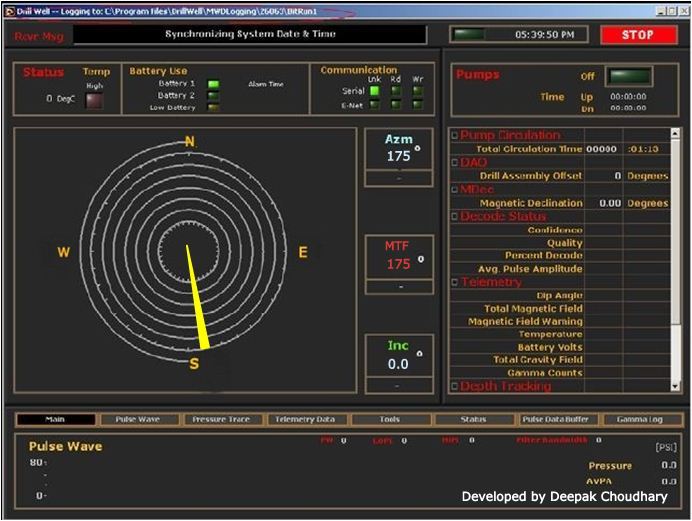This screenshot has height=521, width=692.
Task: Collapse the Telemetry section
Action: [455, 282]
